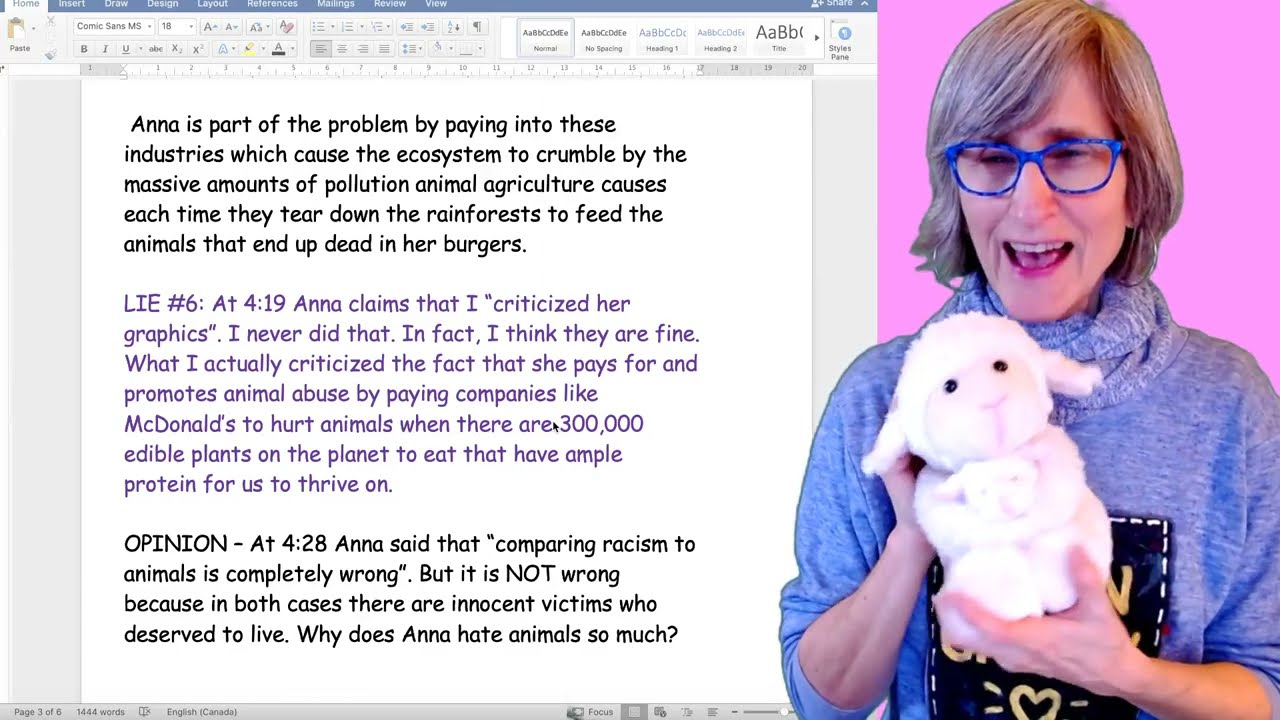Viewport: 1280px width, 720px height.
Task: Apply the No Spacing style
Action: click(603, 38)
